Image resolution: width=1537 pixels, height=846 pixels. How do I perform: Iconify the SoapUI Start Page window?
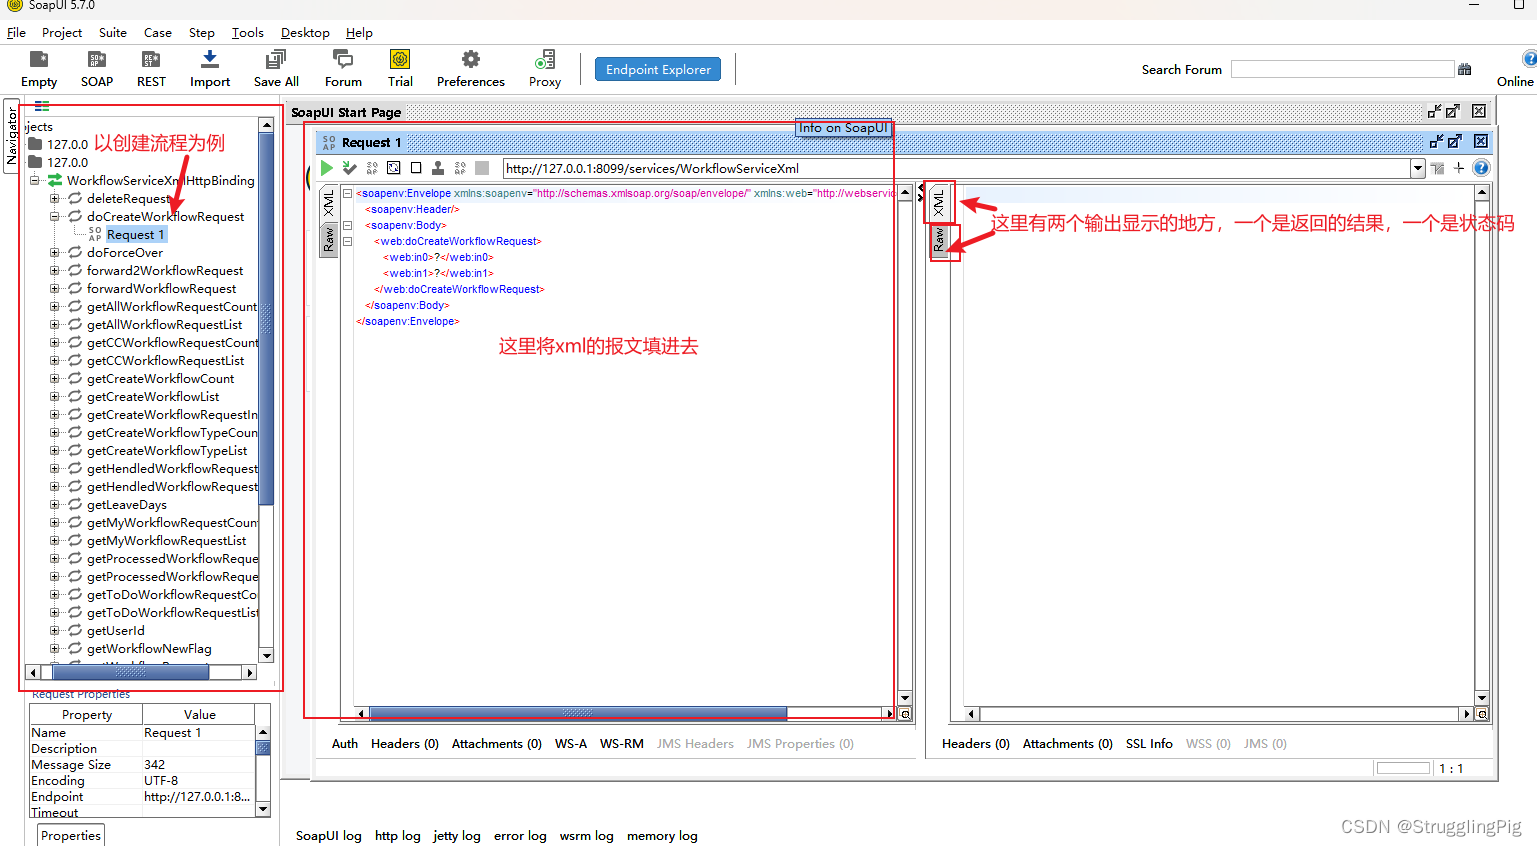click(x=1434, y=112)
